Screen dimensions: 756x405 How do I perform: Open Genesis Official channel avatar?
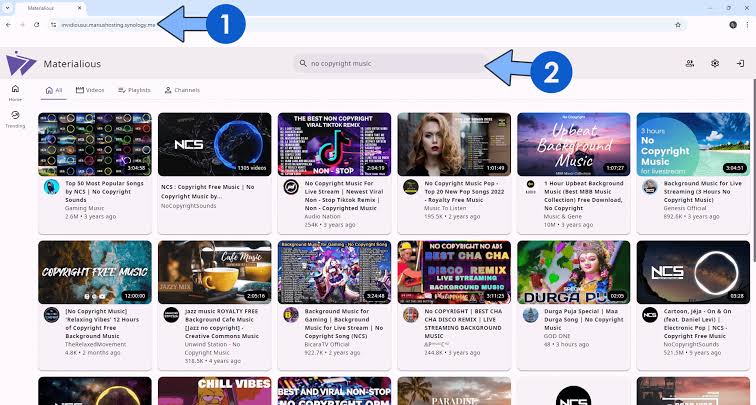tap(650, 187)
